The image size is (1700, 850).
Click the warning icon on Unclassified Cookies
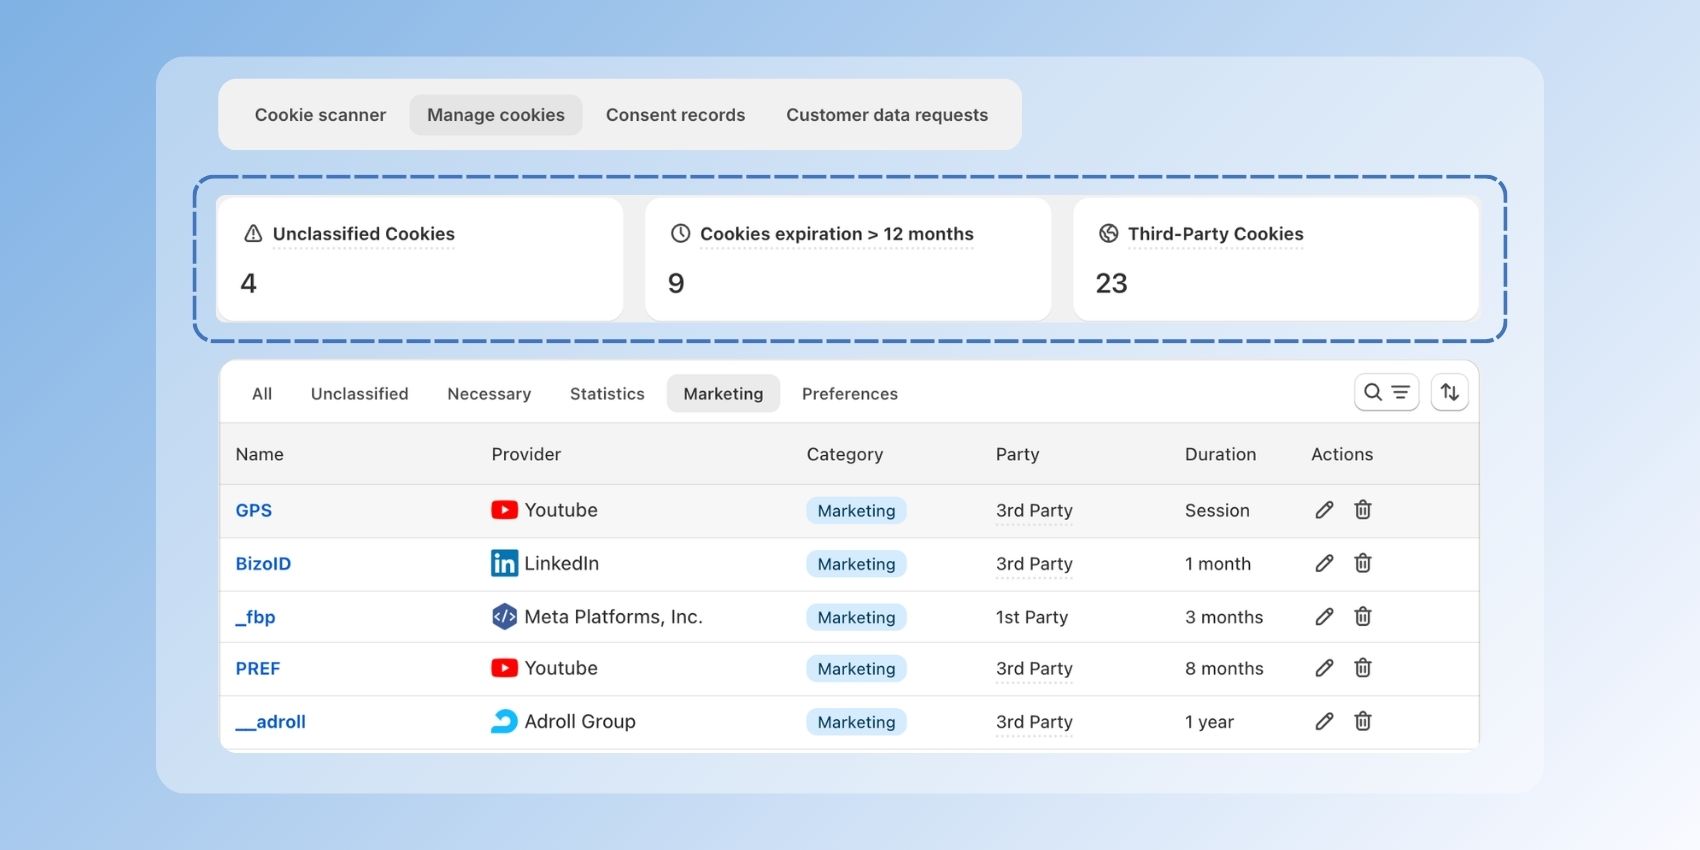click(x=253, y=233)
